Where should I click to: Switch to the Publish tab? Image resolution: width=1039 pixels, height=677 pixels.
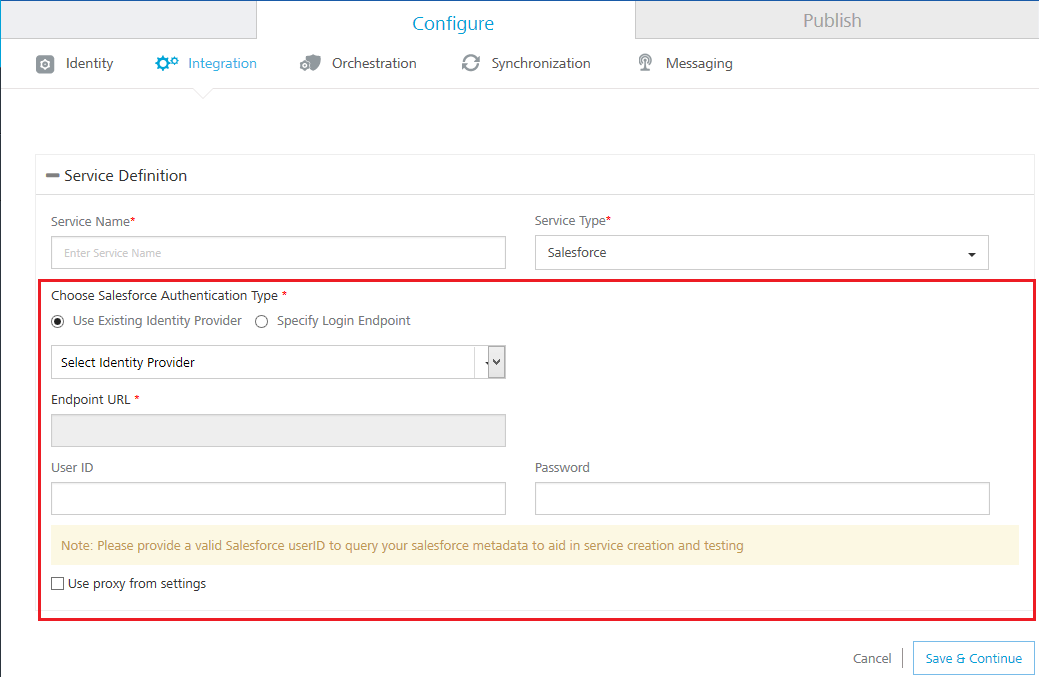point(832,20)
